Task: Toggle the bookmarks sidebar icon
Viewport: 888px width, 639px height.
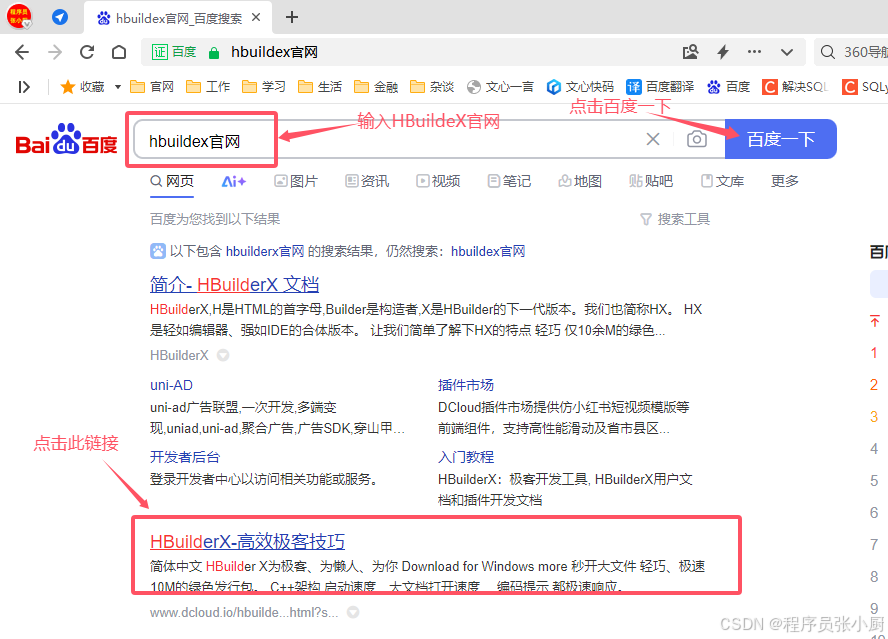Action: click(24, 87)
